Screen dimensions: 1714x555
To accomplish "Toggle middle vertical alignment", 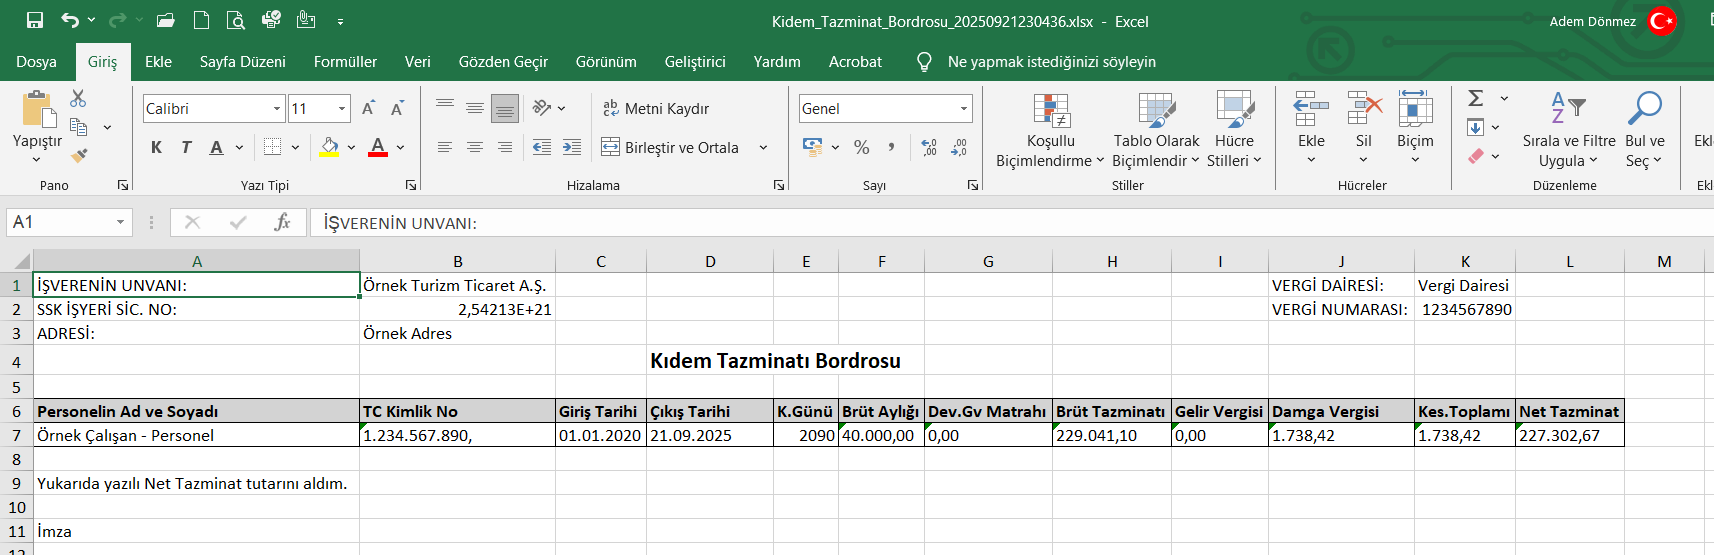I will [475, 107].
